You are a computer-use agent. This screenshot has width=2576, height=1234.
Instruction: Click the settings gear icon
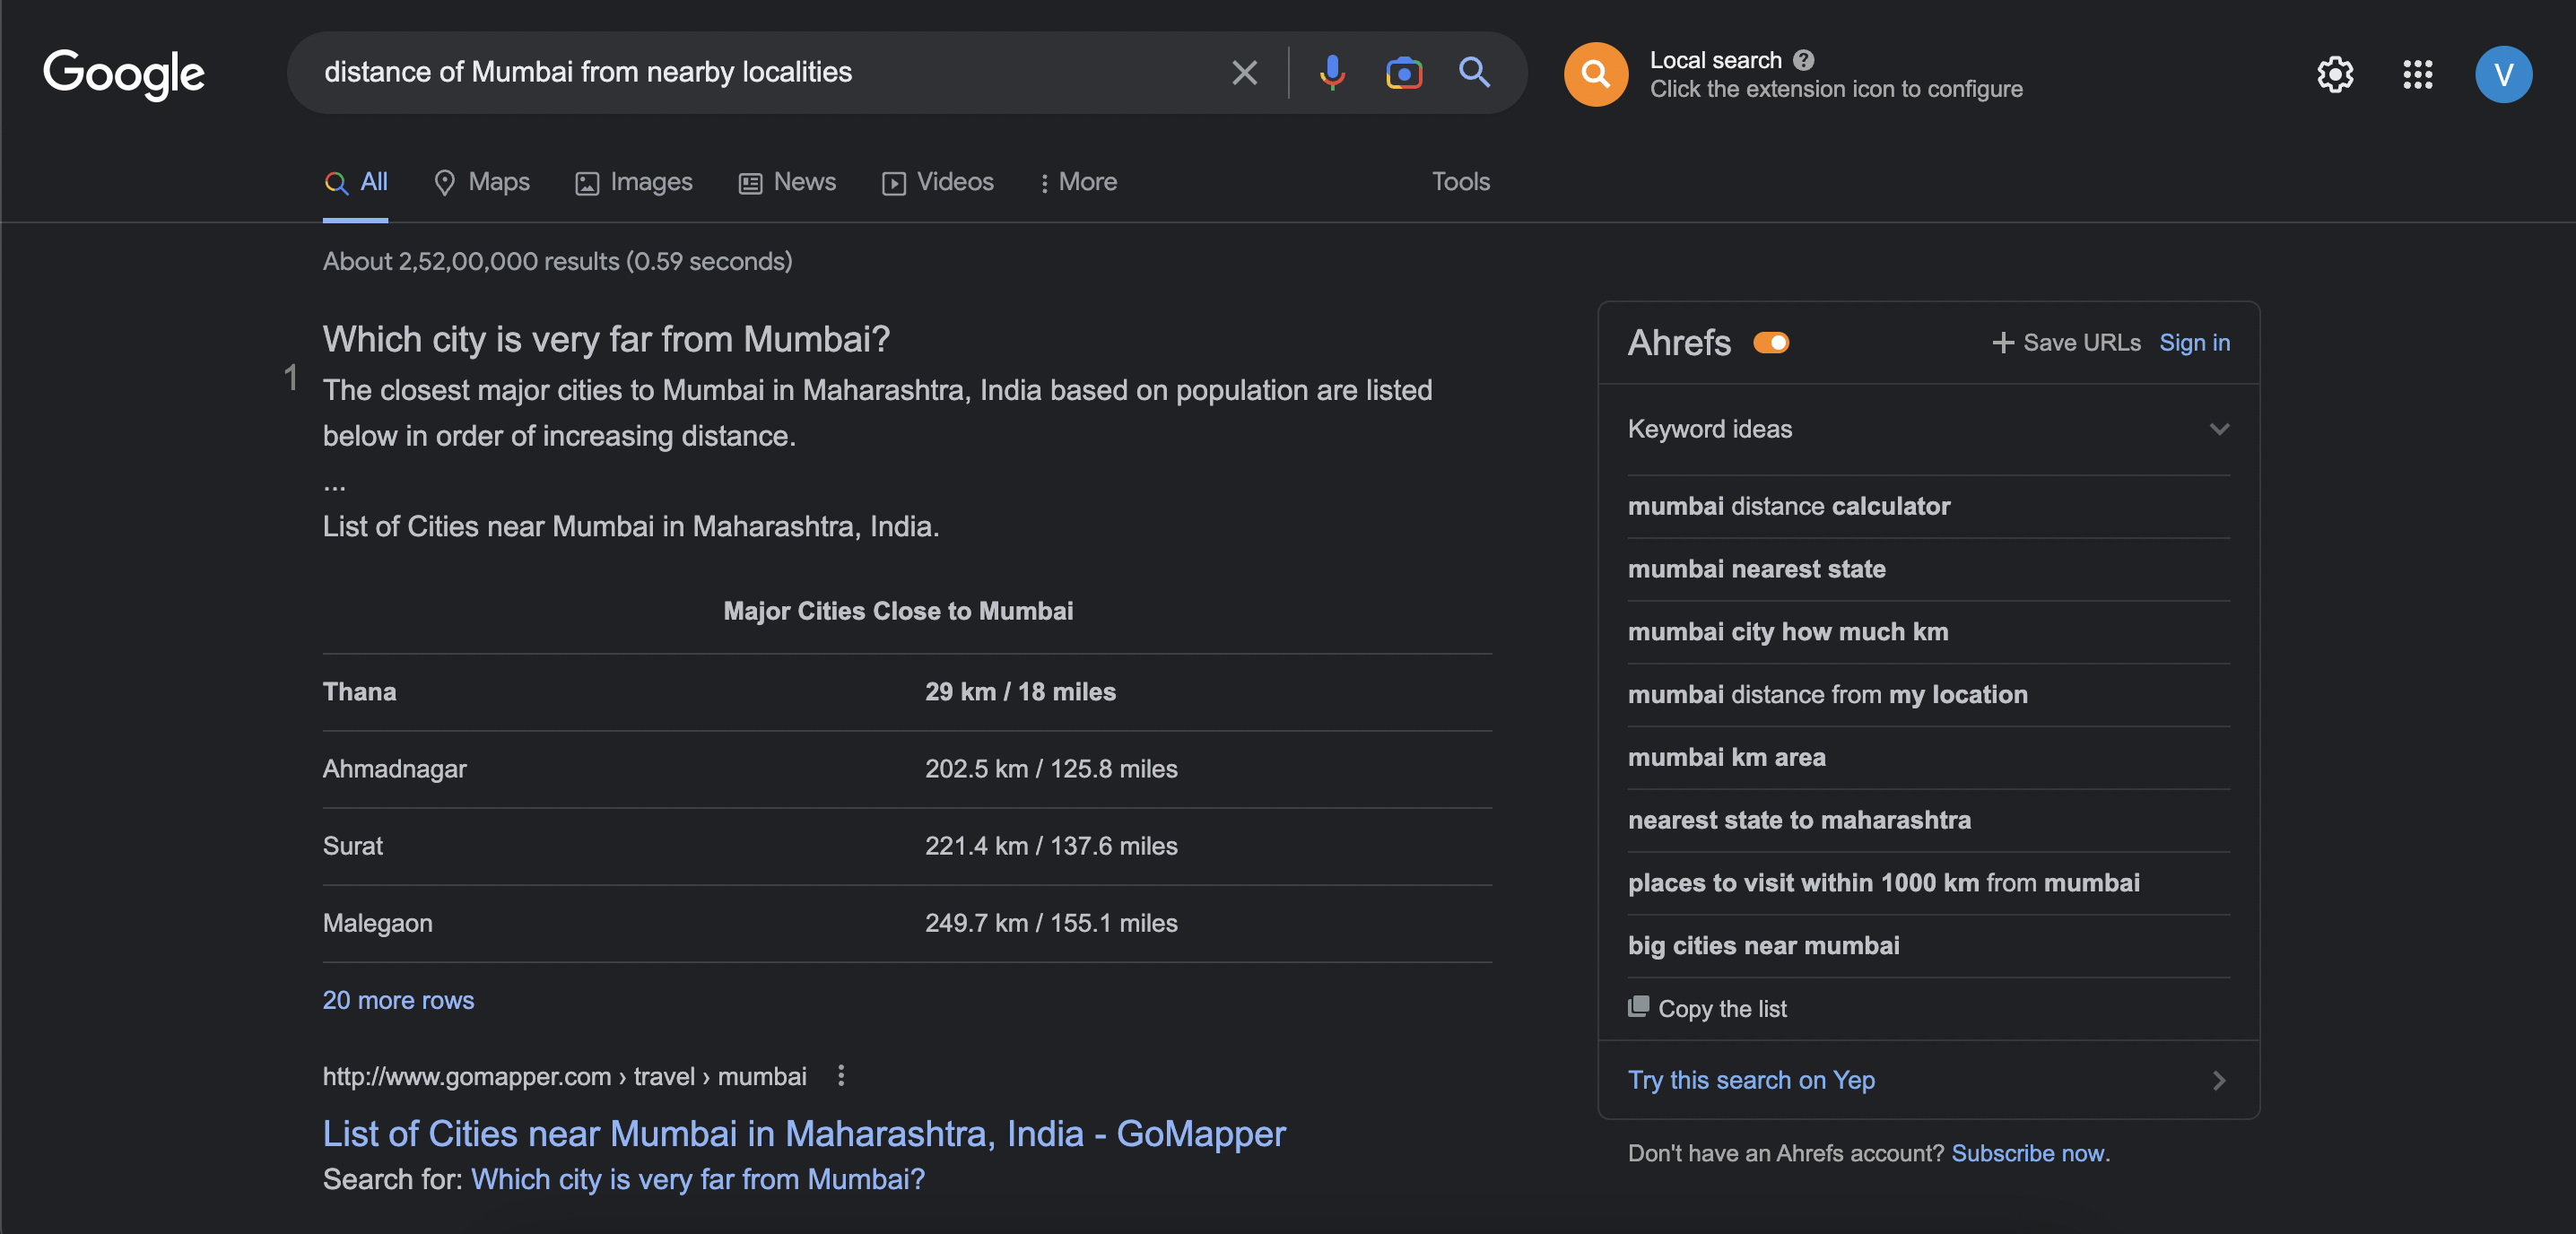pos(2335,73)
